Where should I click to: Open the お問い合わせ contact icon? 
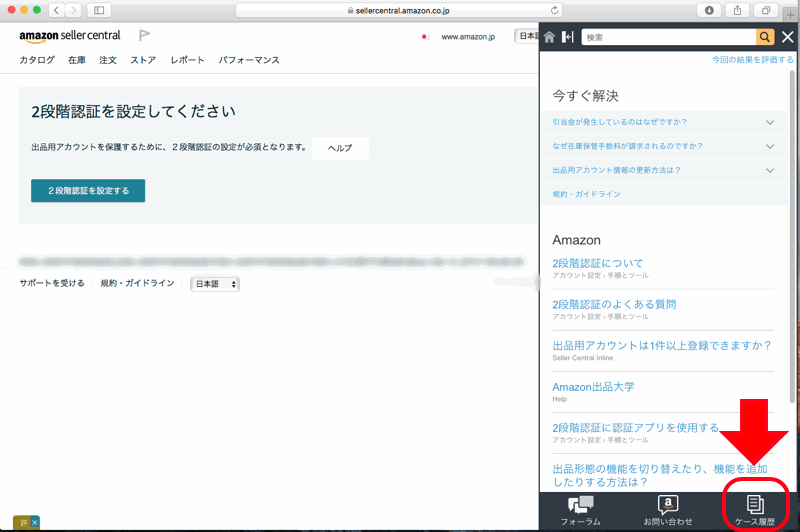pos(668,510)
